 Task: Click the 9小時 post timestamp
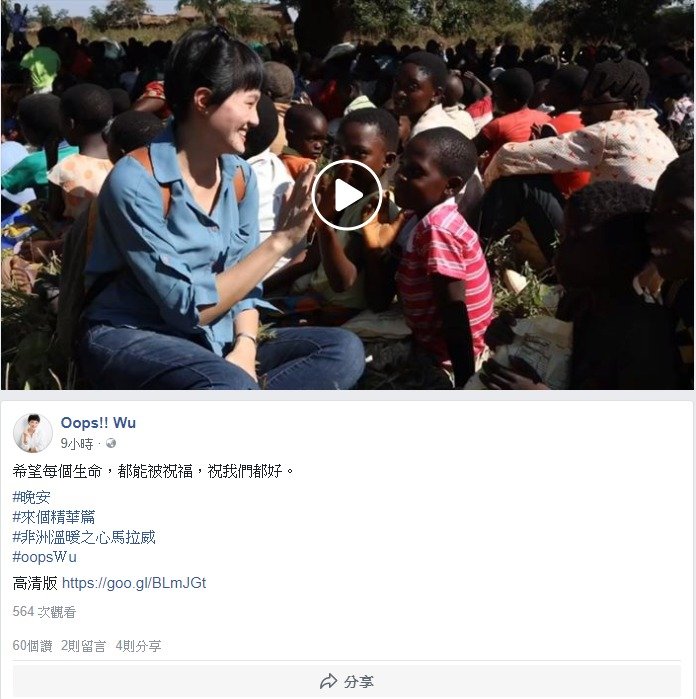(x=77, y=444)
